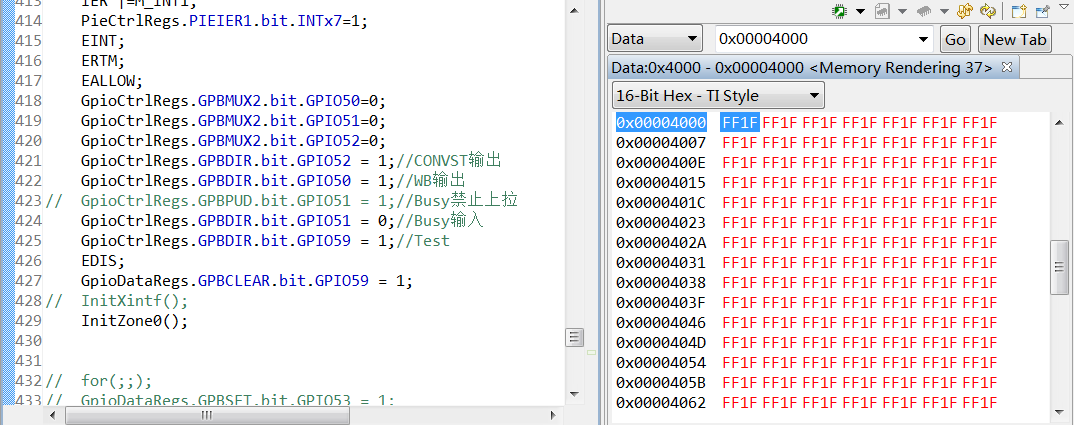Click memory address 0x00004046

click(x=661, y=322)
